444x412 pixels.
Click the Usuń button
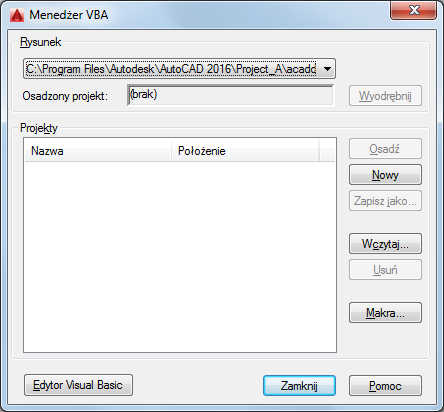(x=385, y=270)
